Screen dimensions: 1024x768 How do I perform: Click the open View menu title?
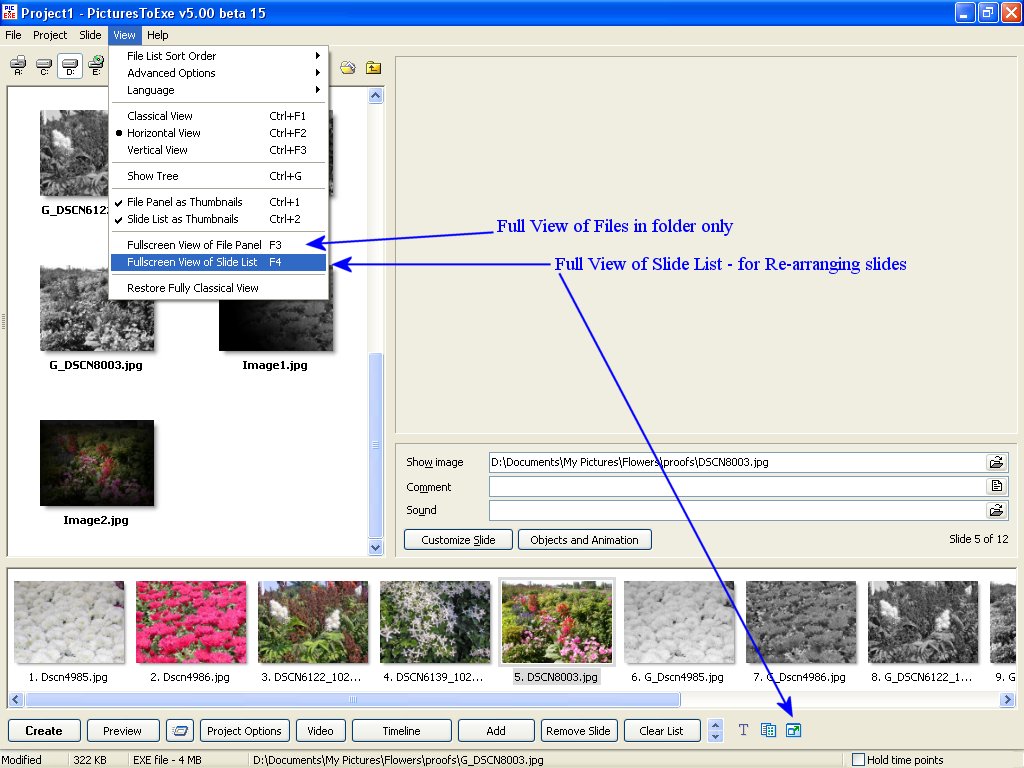click(124, 35)
